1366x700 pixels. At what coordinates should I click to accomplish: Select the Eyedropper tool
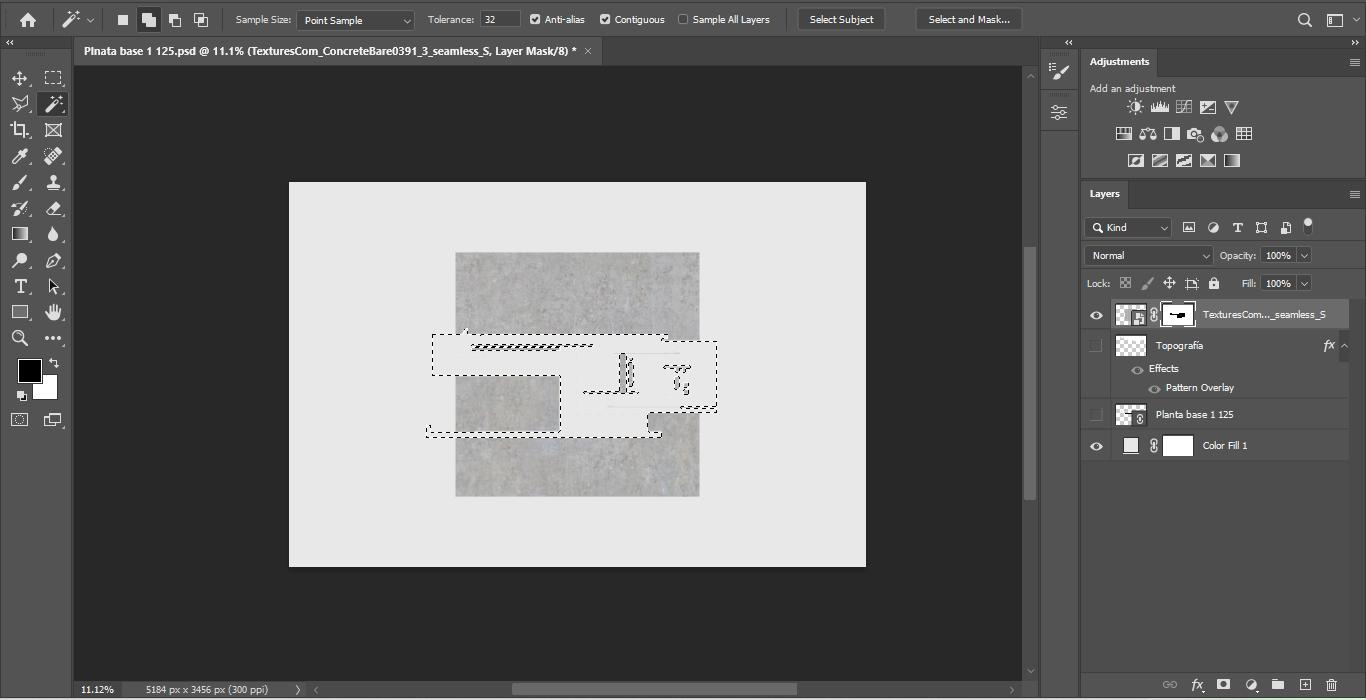pos(20,156)
